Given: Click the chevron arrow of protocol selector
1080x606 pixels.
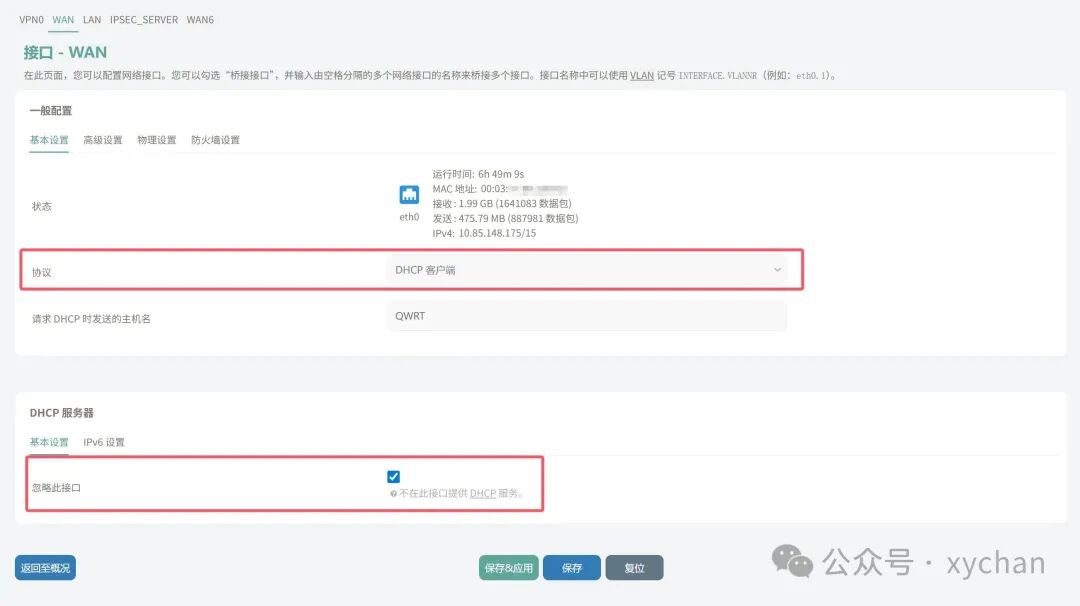Looking at the screenshot, I should click(777, 270).
